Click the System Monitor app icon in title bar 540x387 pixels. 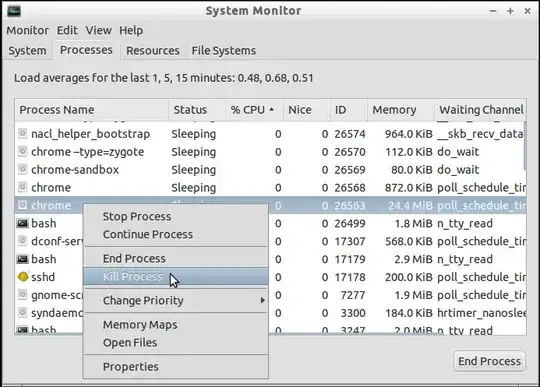point(13,11)
